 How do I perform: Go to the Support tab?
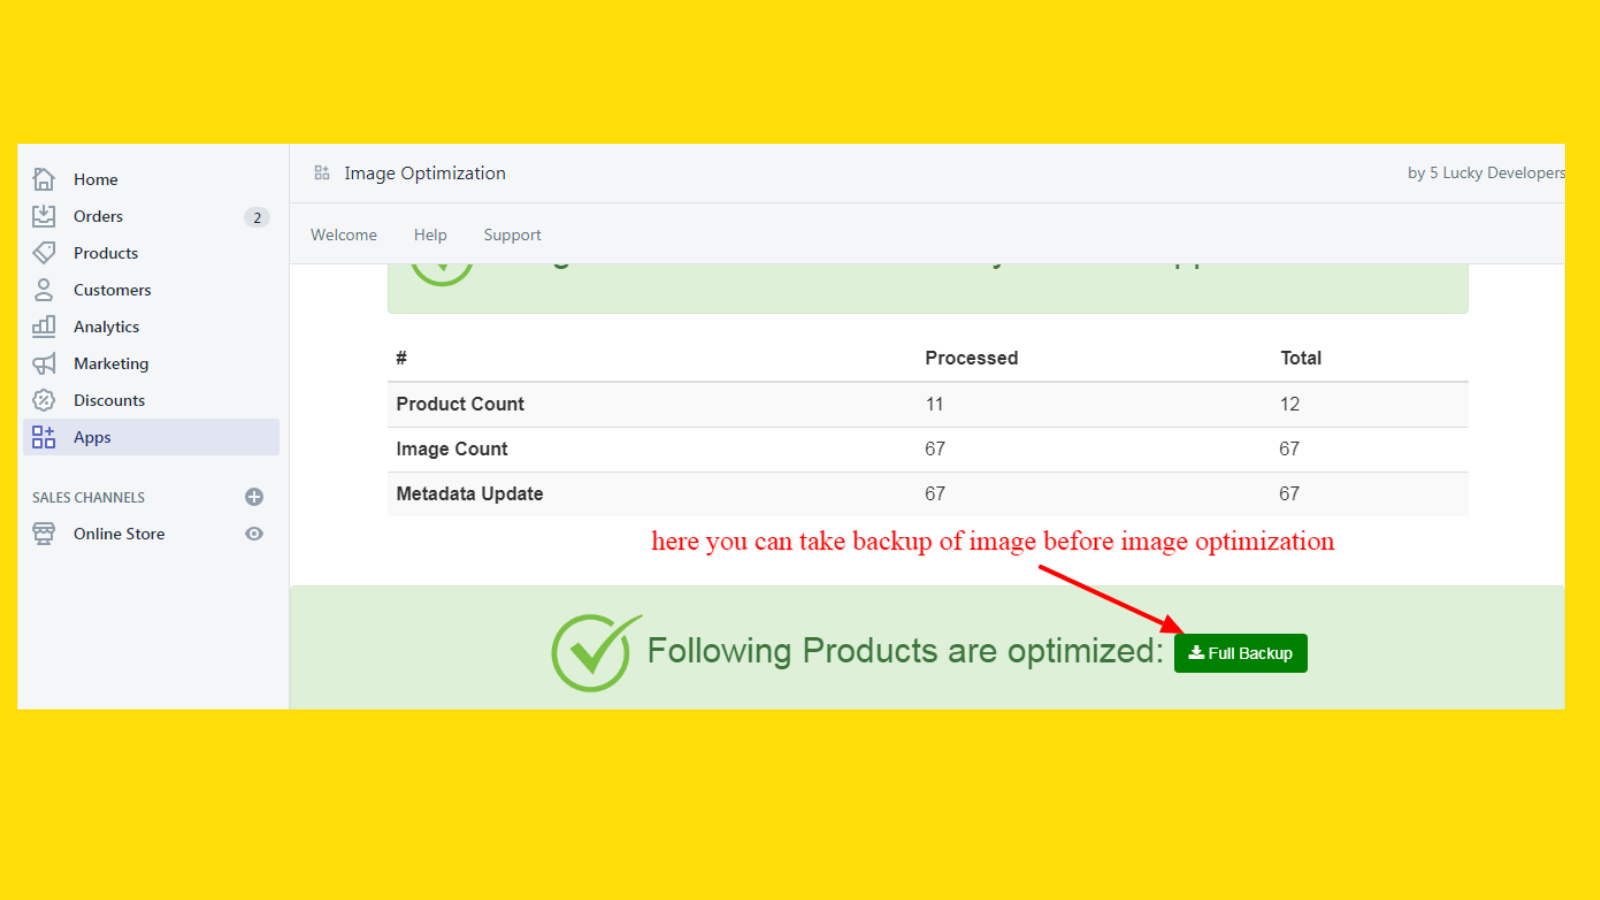512,234
